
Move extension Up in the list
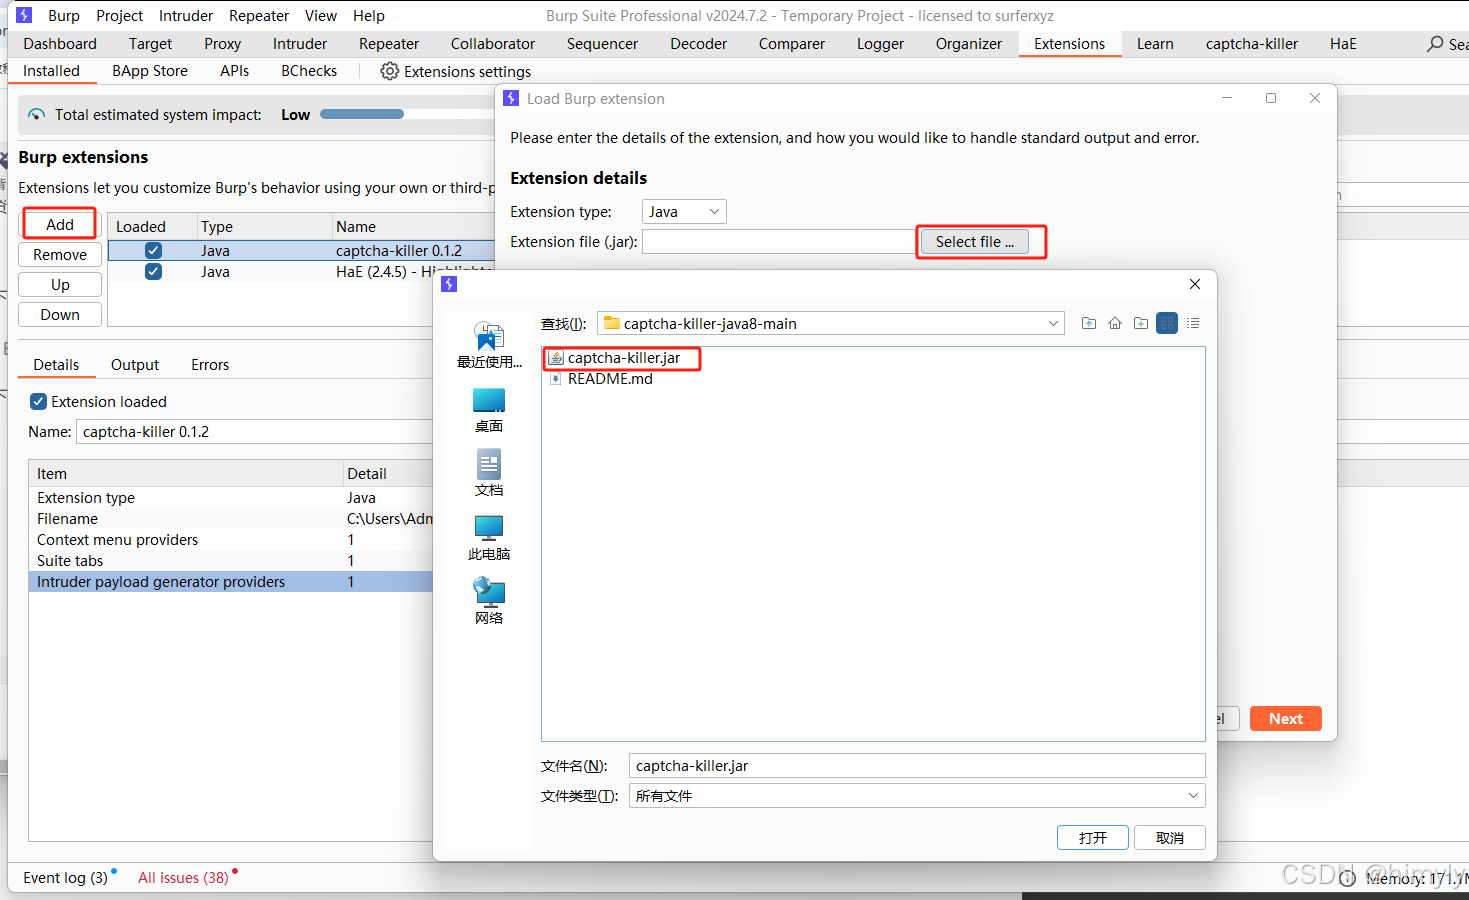click(60, 285)
